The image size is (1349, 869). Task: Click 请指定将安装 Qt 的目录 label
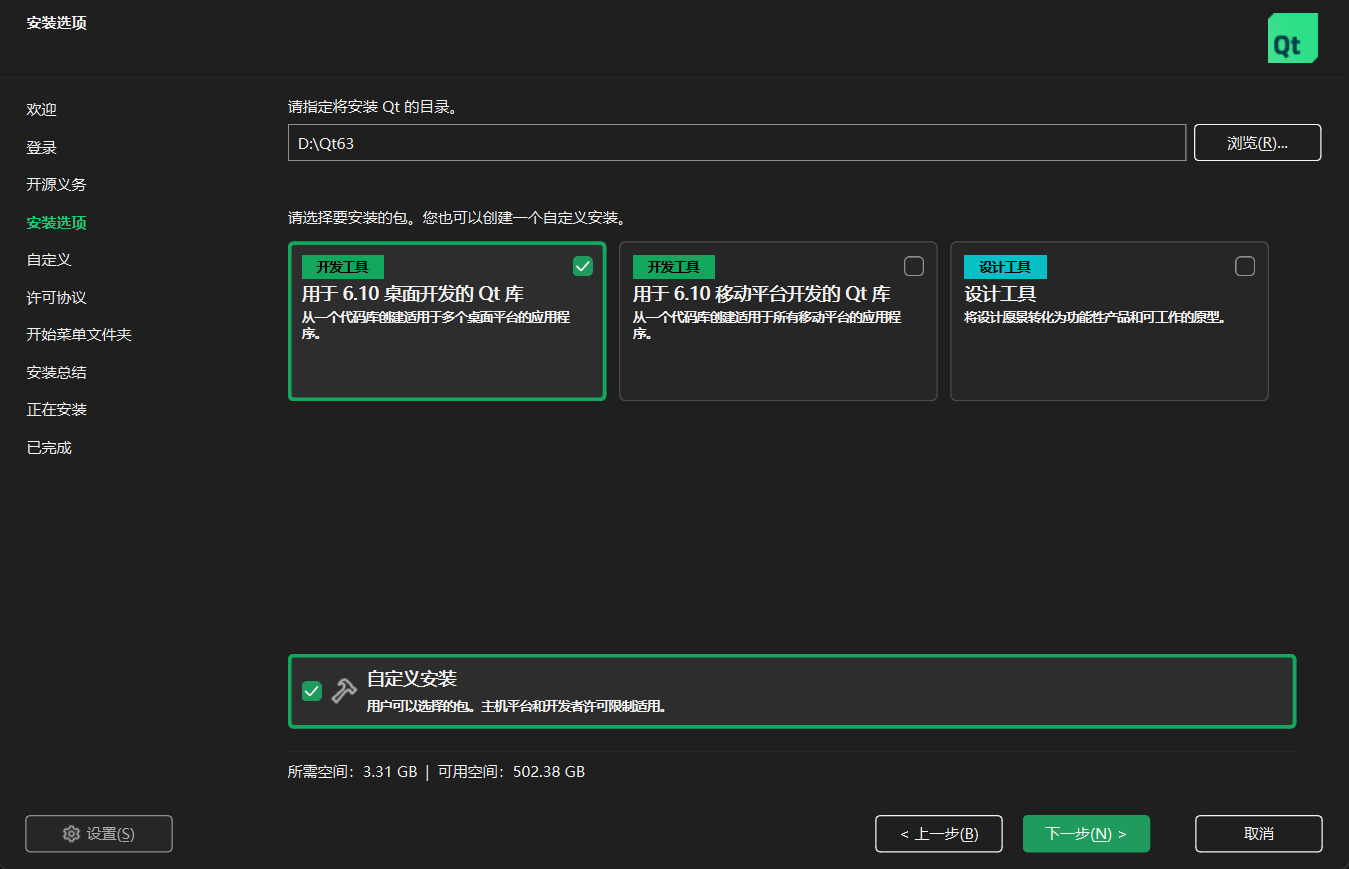pyautogui.click(x=373, y=107)
